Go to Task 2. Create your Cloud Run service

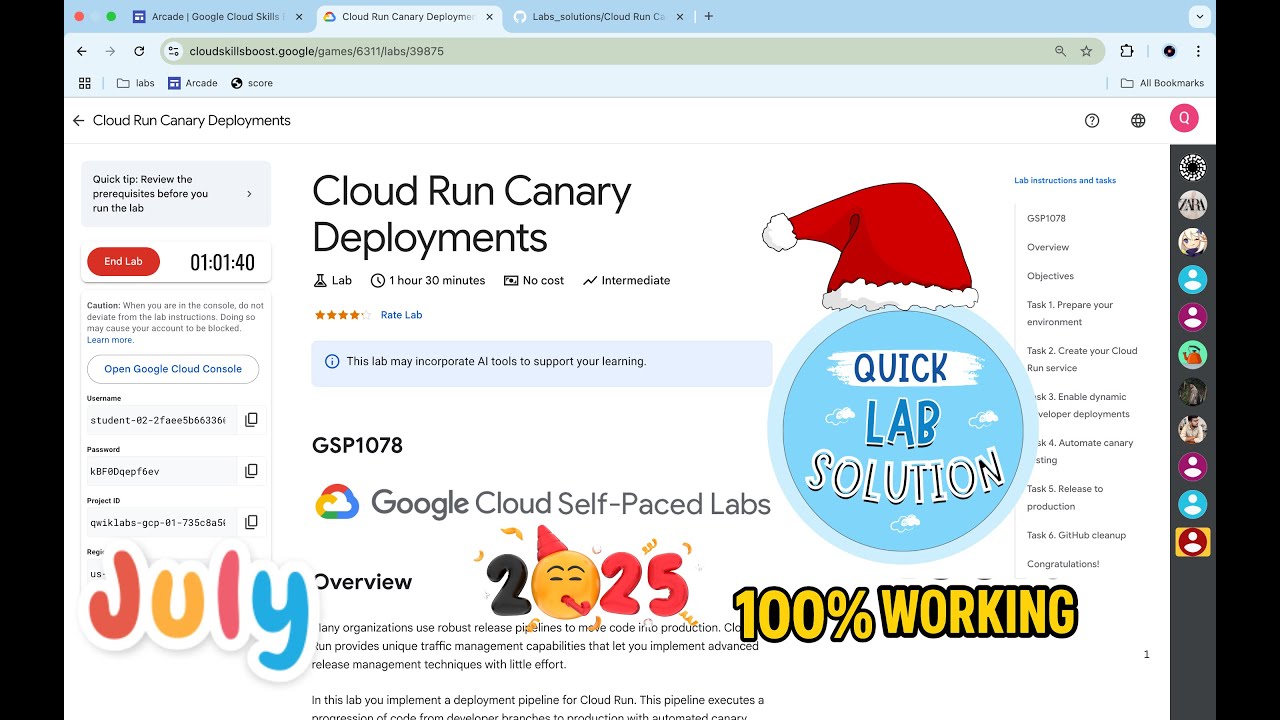point(1082,359)
